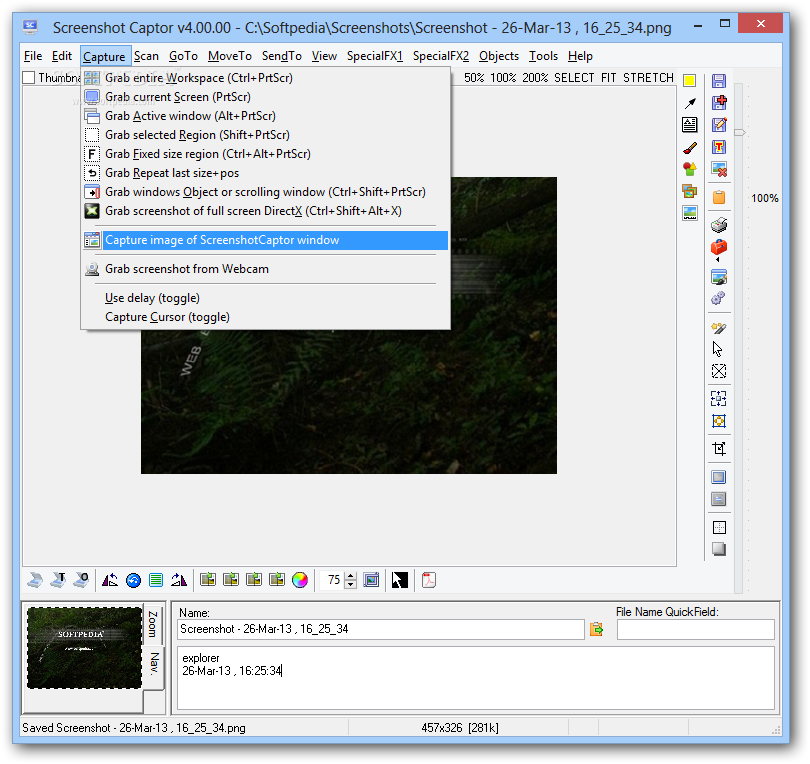Open the Tools menu

click(x=543, y=56)
